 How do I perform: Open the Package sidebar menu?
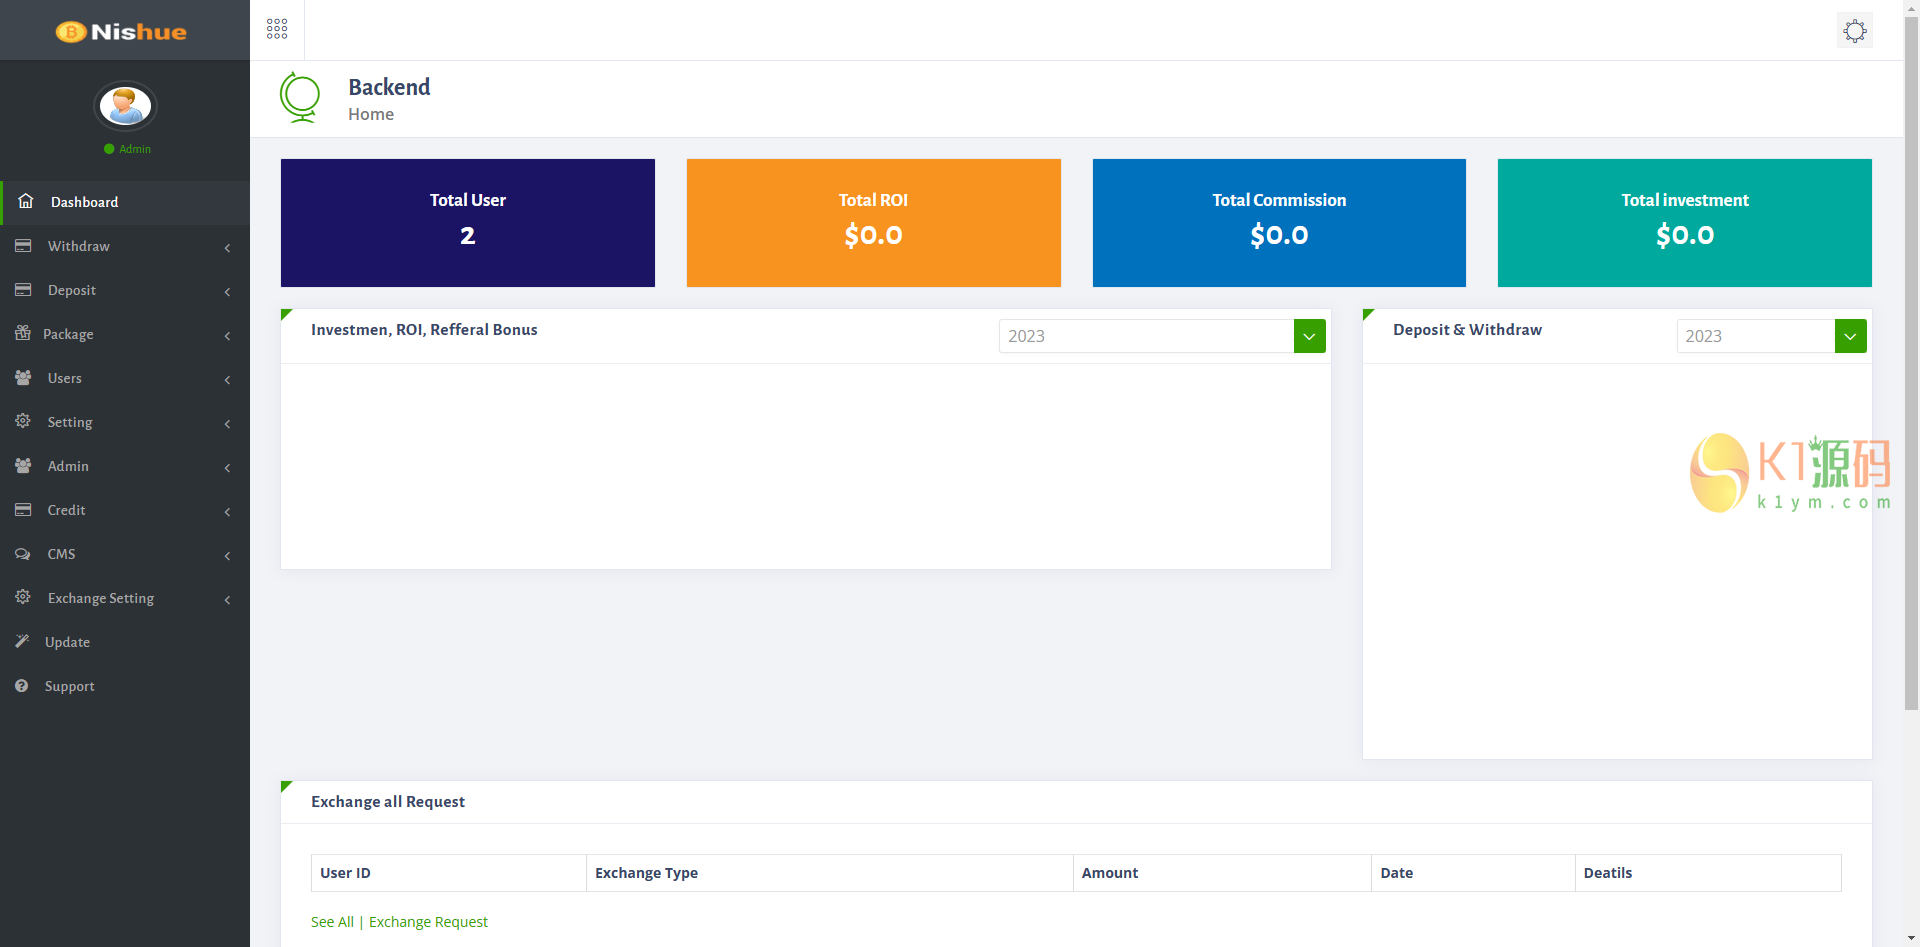[125, 334]
